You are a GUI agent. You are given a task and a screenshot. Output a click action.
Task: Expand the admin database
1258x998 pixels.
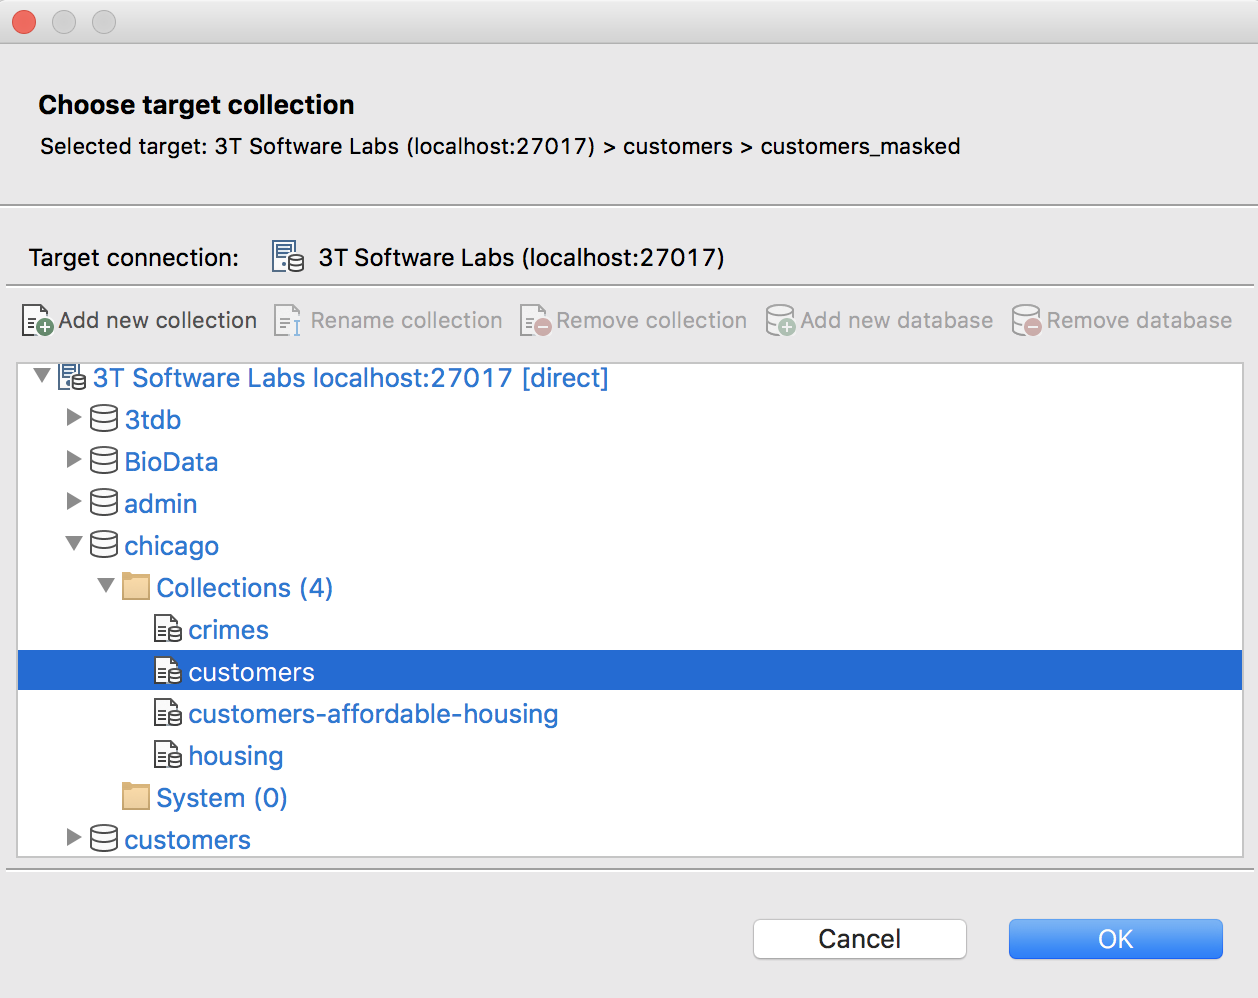tap(74, 502)
